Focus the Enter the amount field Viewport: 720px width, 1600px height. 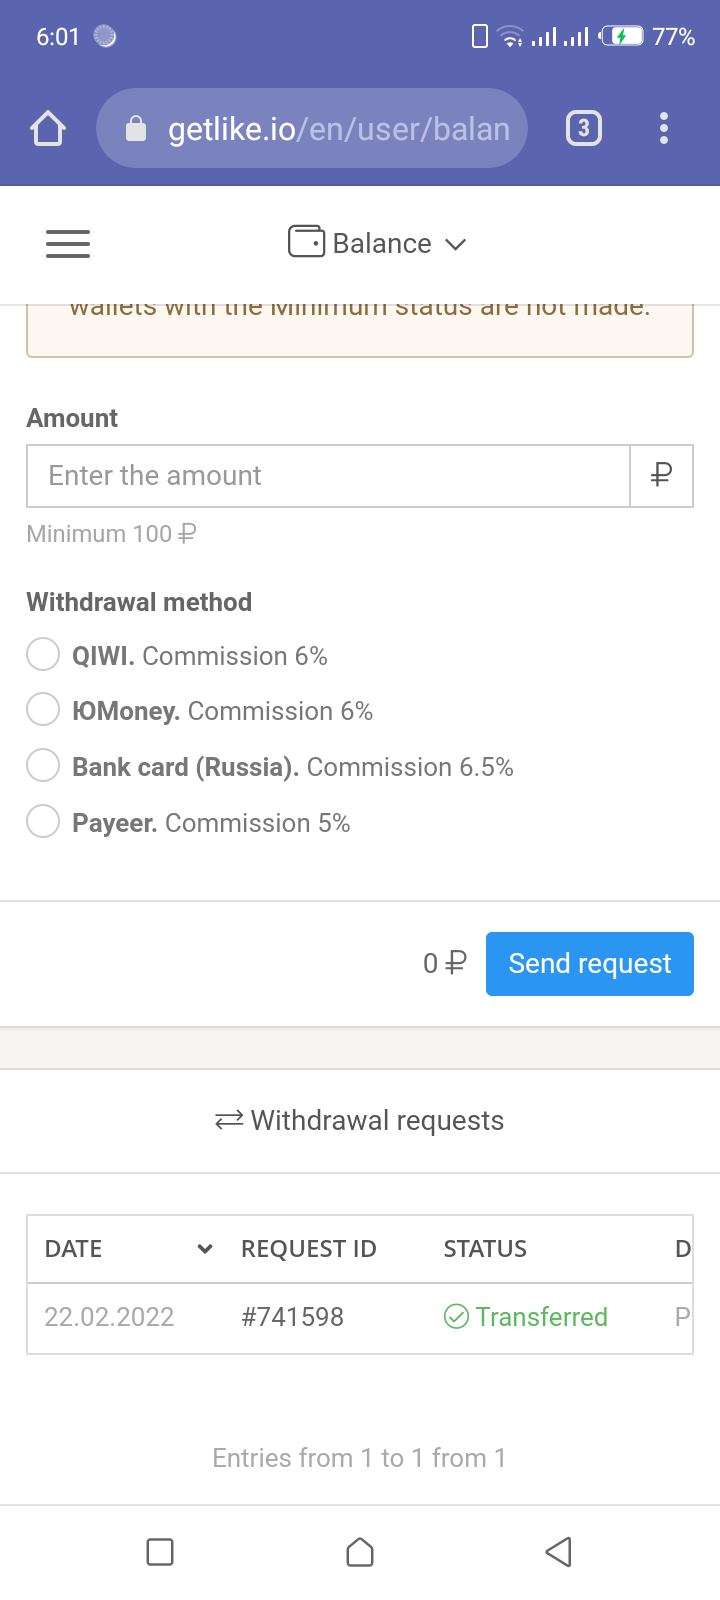point(329,476)
